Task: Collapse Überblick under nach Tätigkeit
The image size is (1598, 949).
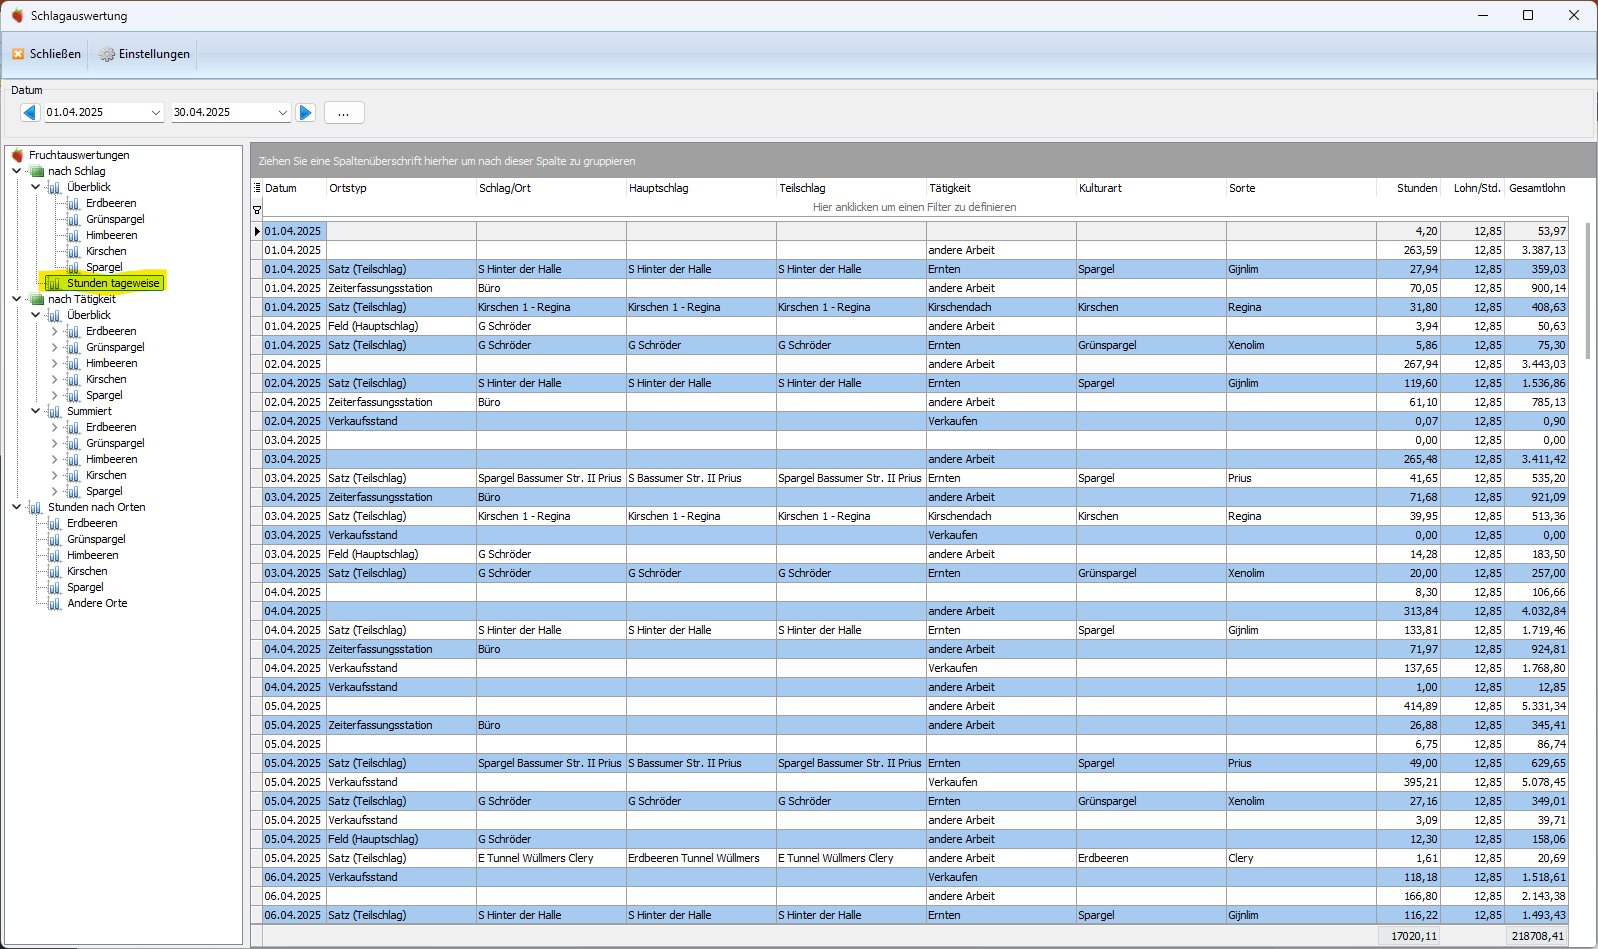Action: pyautogui.click(x=35, y=315)
